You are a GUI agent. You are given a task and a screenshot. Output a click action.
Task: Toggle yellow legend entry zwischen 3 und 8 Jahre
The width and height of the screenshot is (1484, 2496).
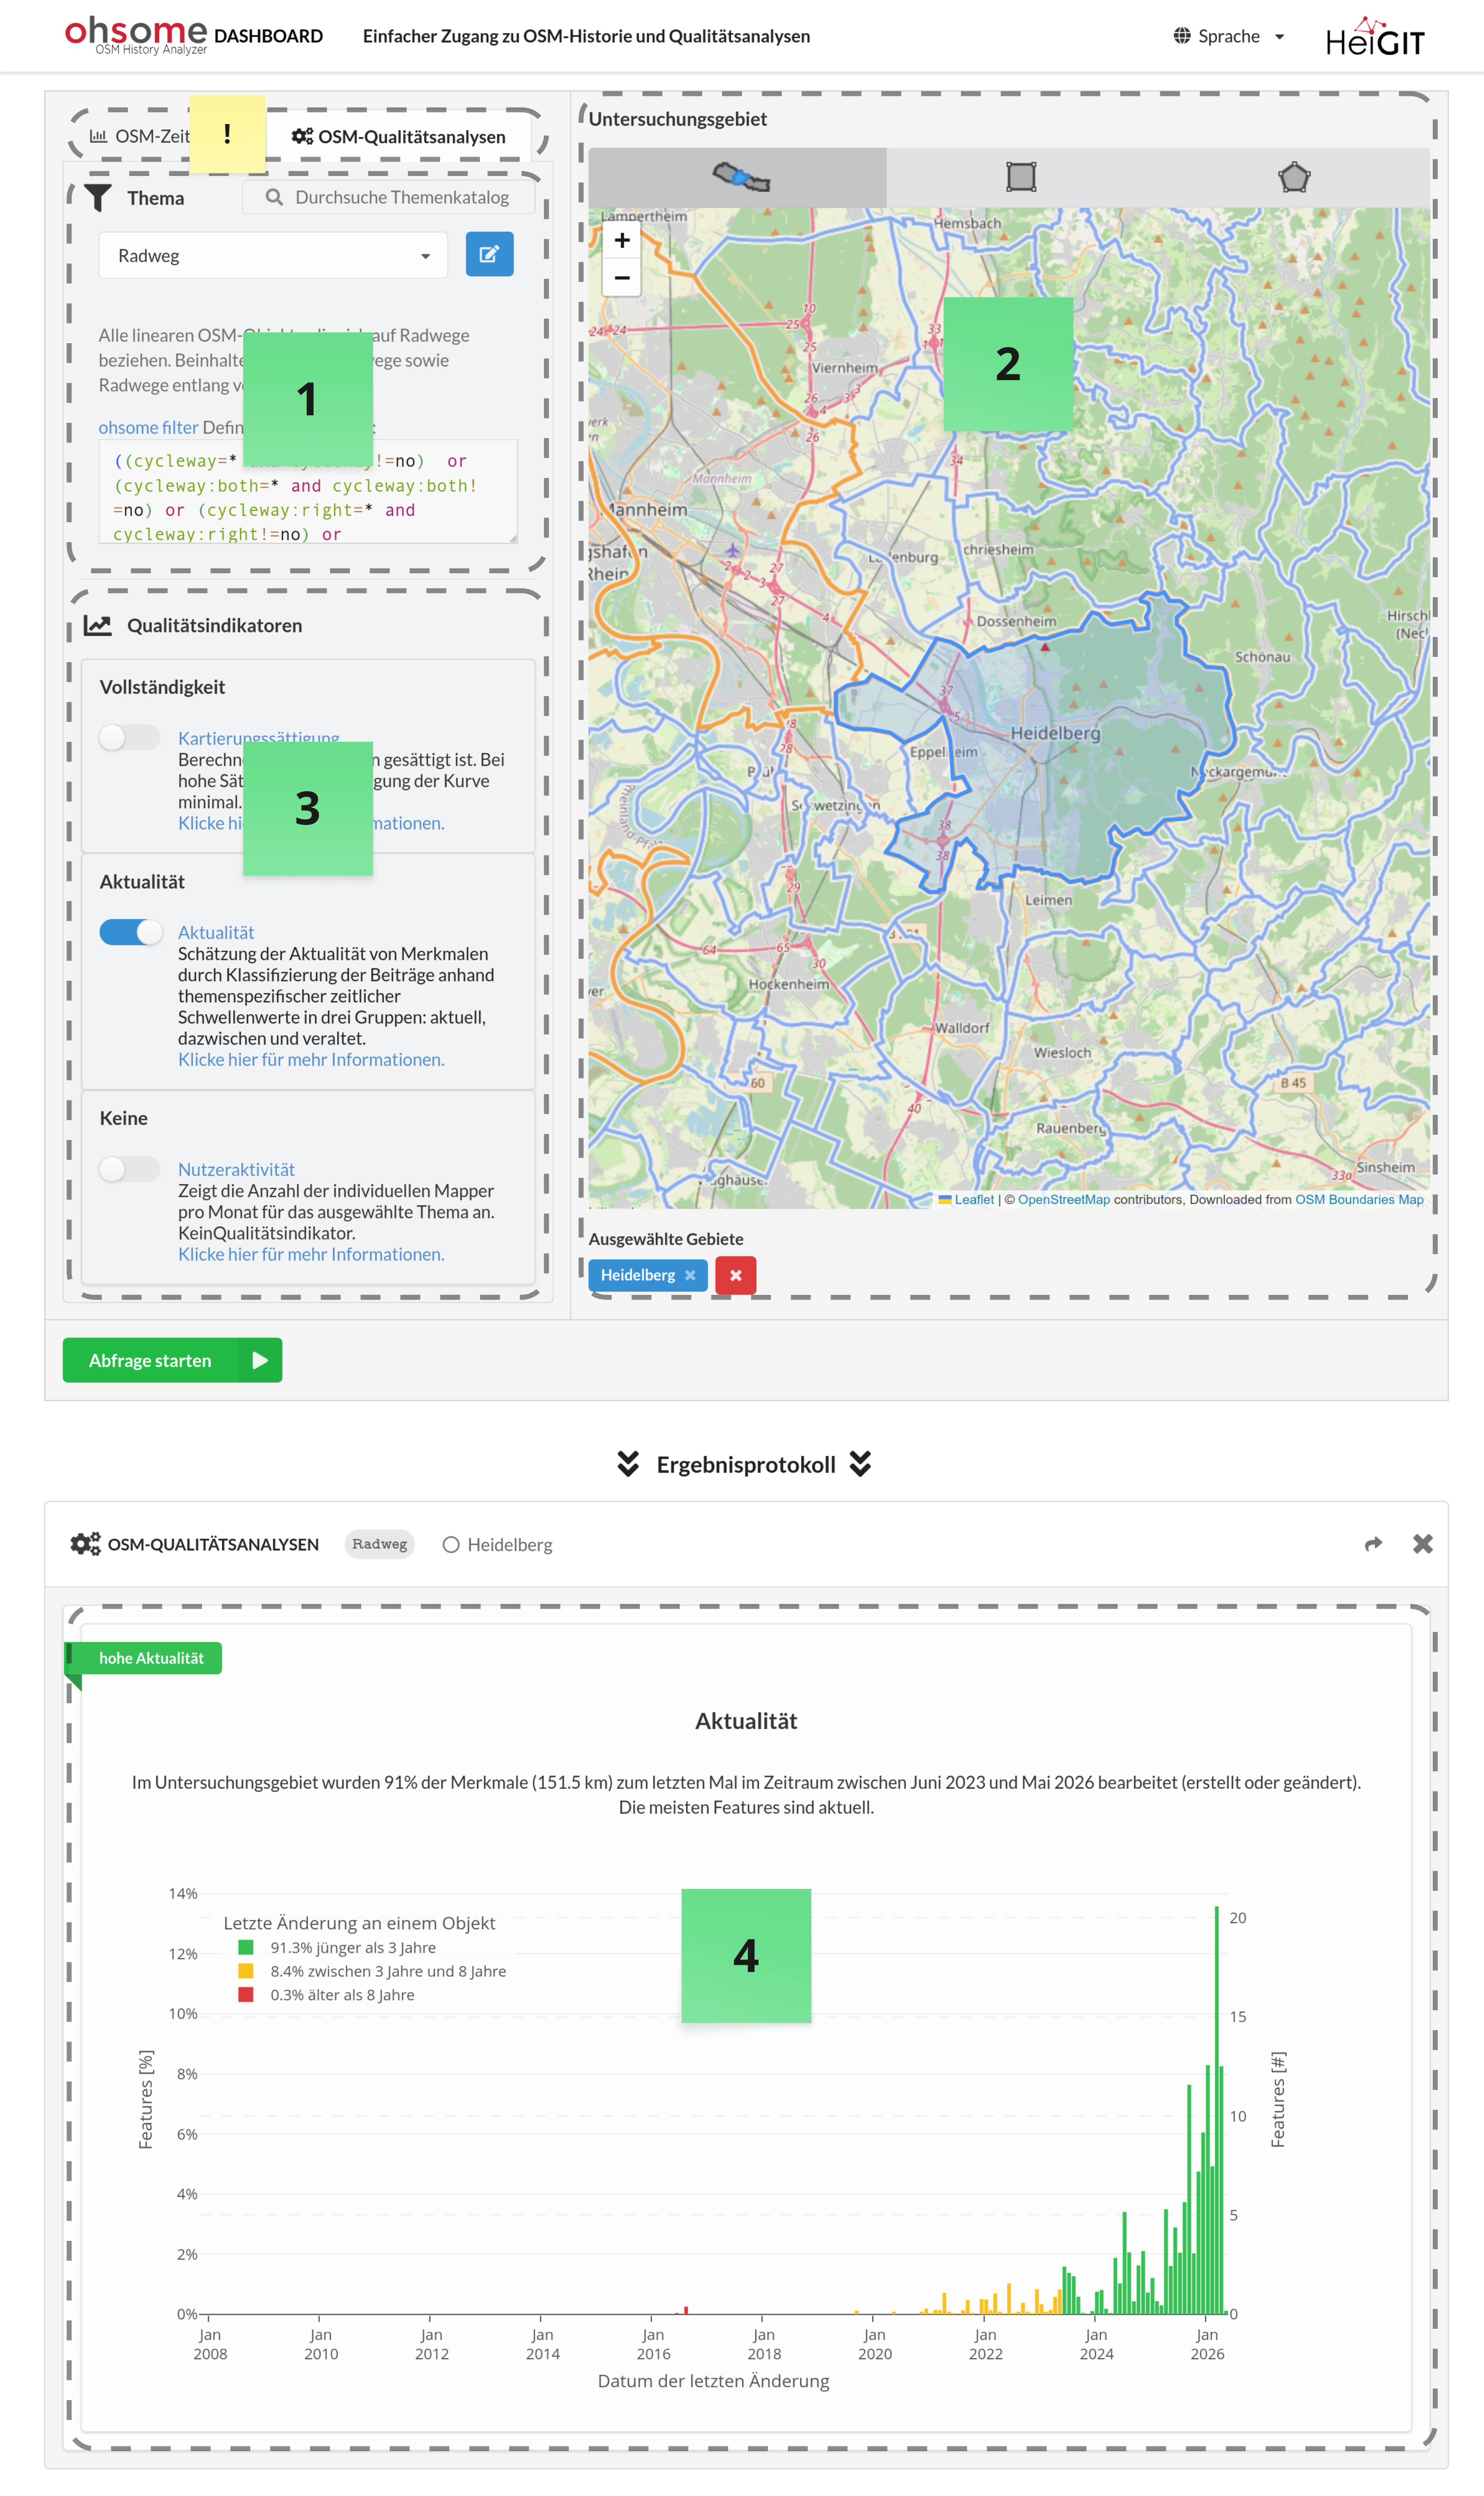coord(372,1972)
